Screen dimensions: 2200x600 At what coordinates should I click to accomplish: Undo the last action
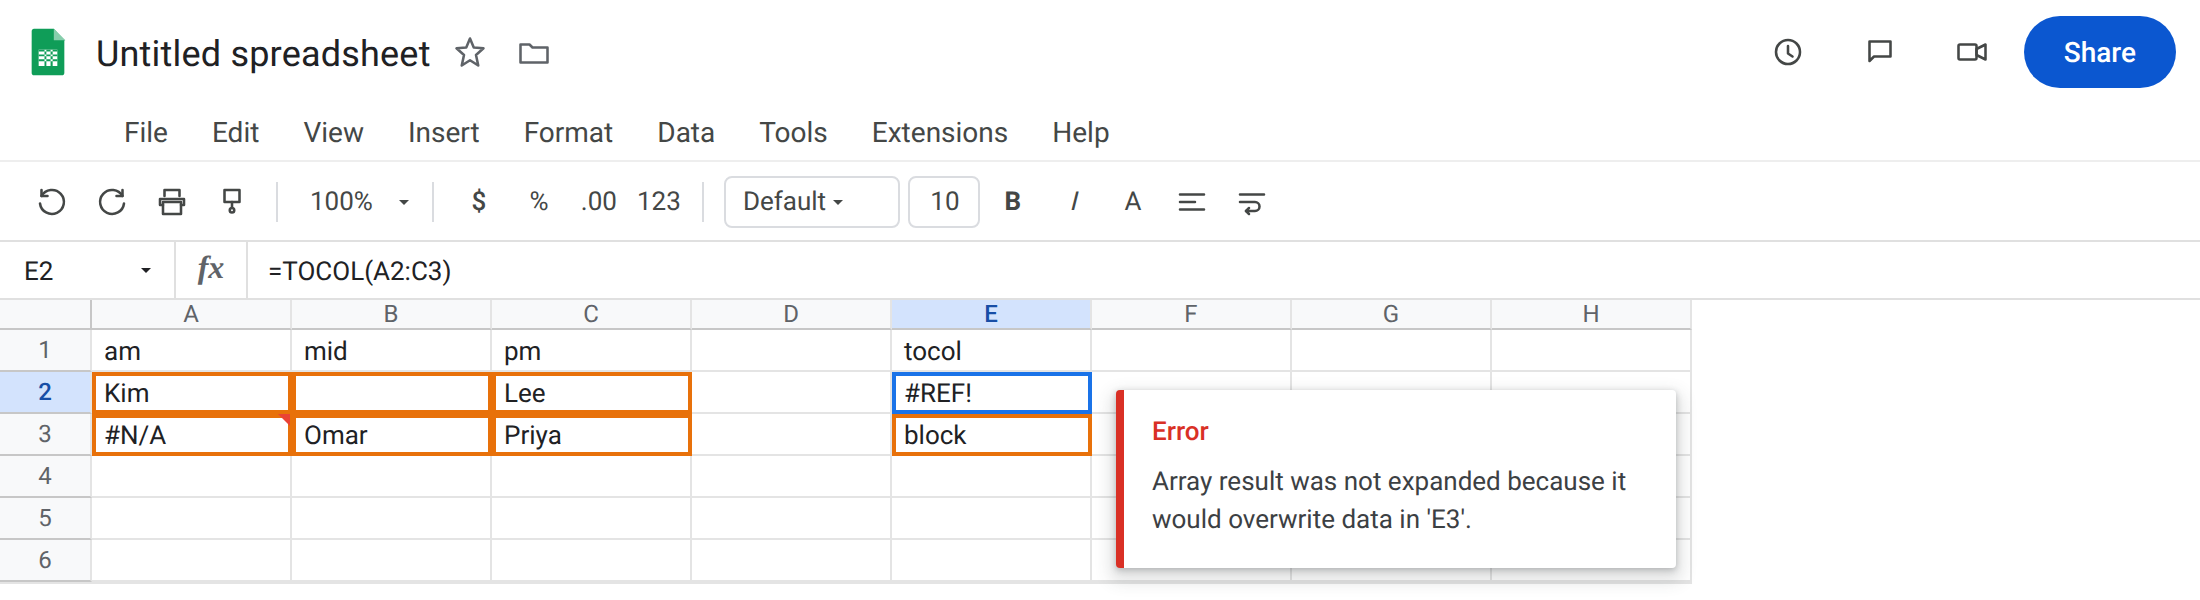click(52, 202)
